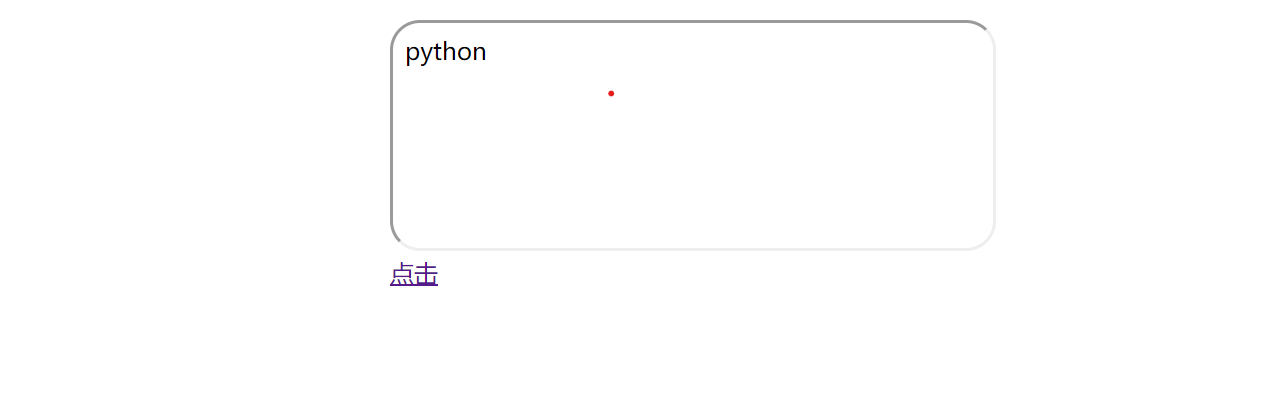Click the dark top-left border of textarea
The width and height of the screenshot is (1270, 420).
tap(398, 27)
